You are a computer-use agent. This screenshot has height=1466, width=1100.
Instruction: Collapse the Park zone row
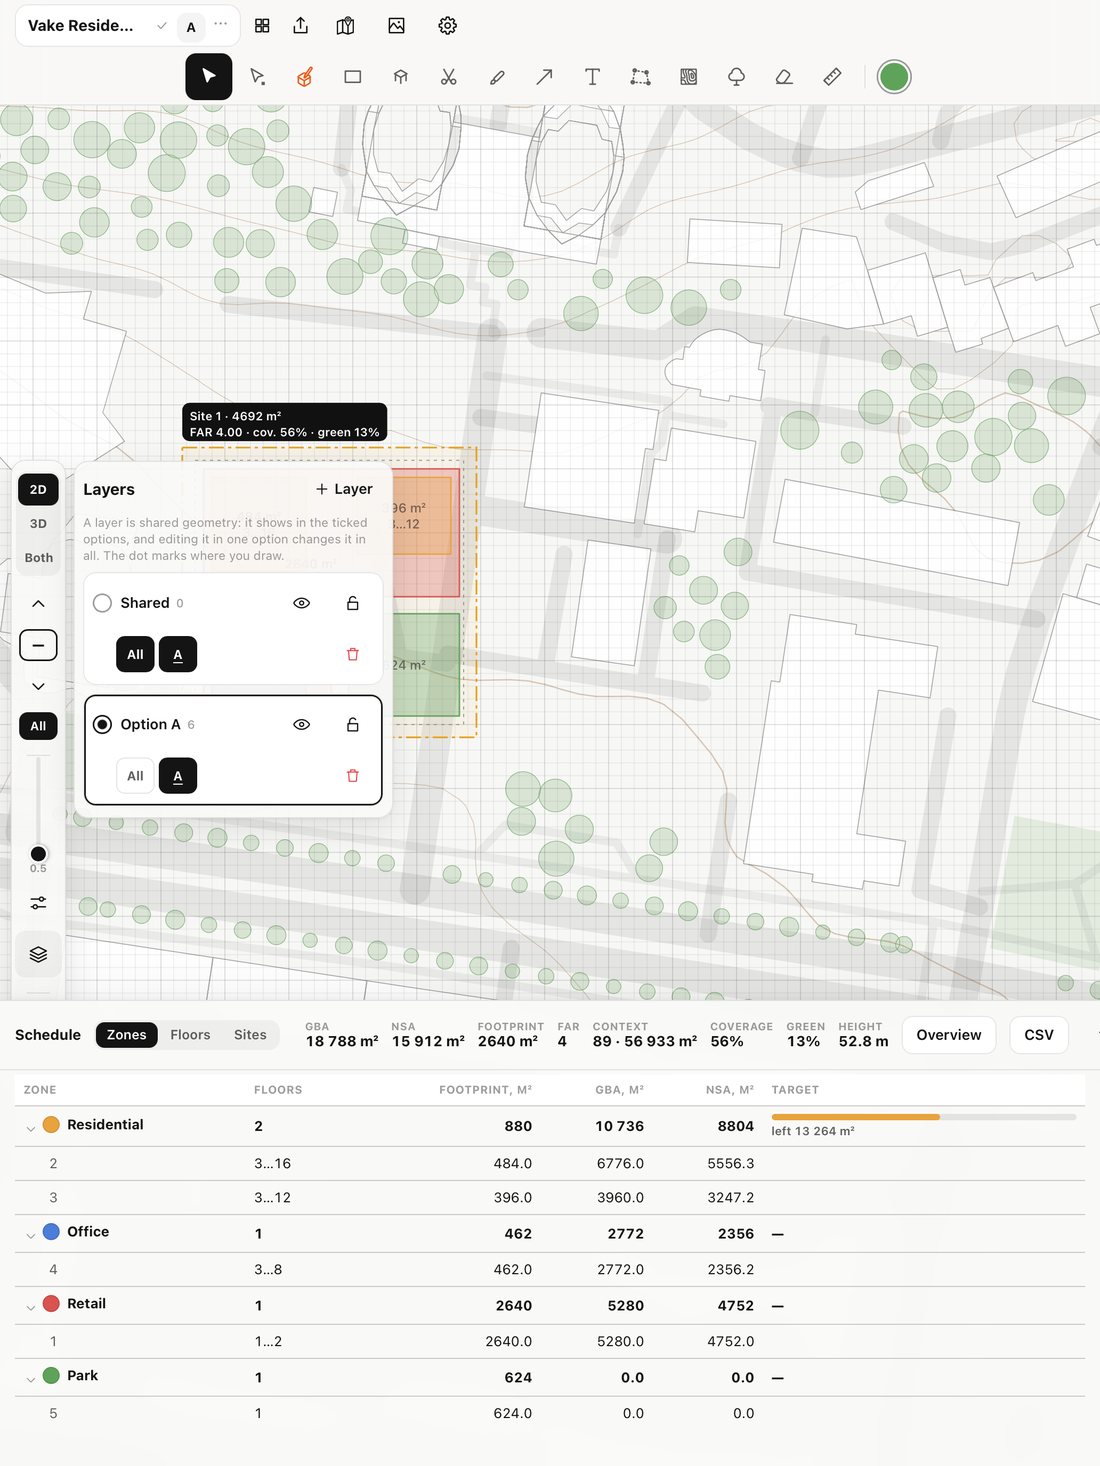click(30, 1379)
